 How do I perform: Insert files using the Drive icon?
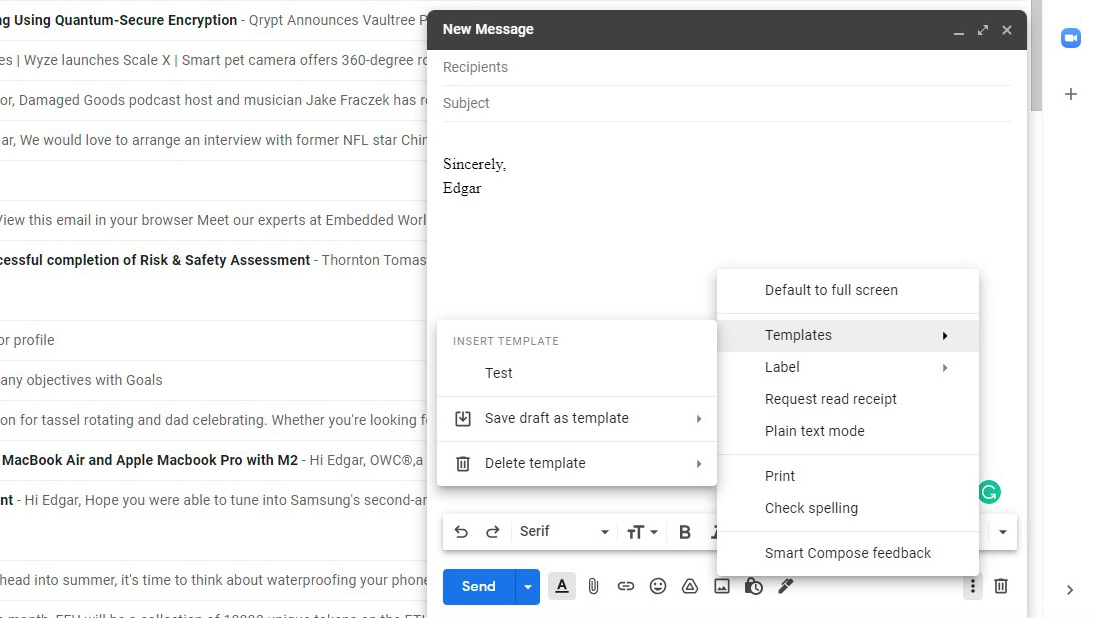(690, 587)
